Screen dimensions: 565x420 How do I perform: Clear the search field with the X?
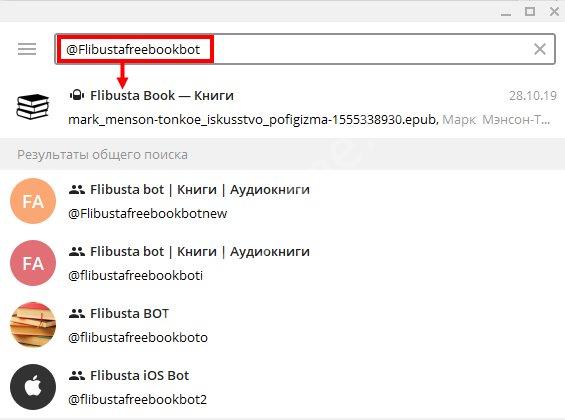(539, 49)
